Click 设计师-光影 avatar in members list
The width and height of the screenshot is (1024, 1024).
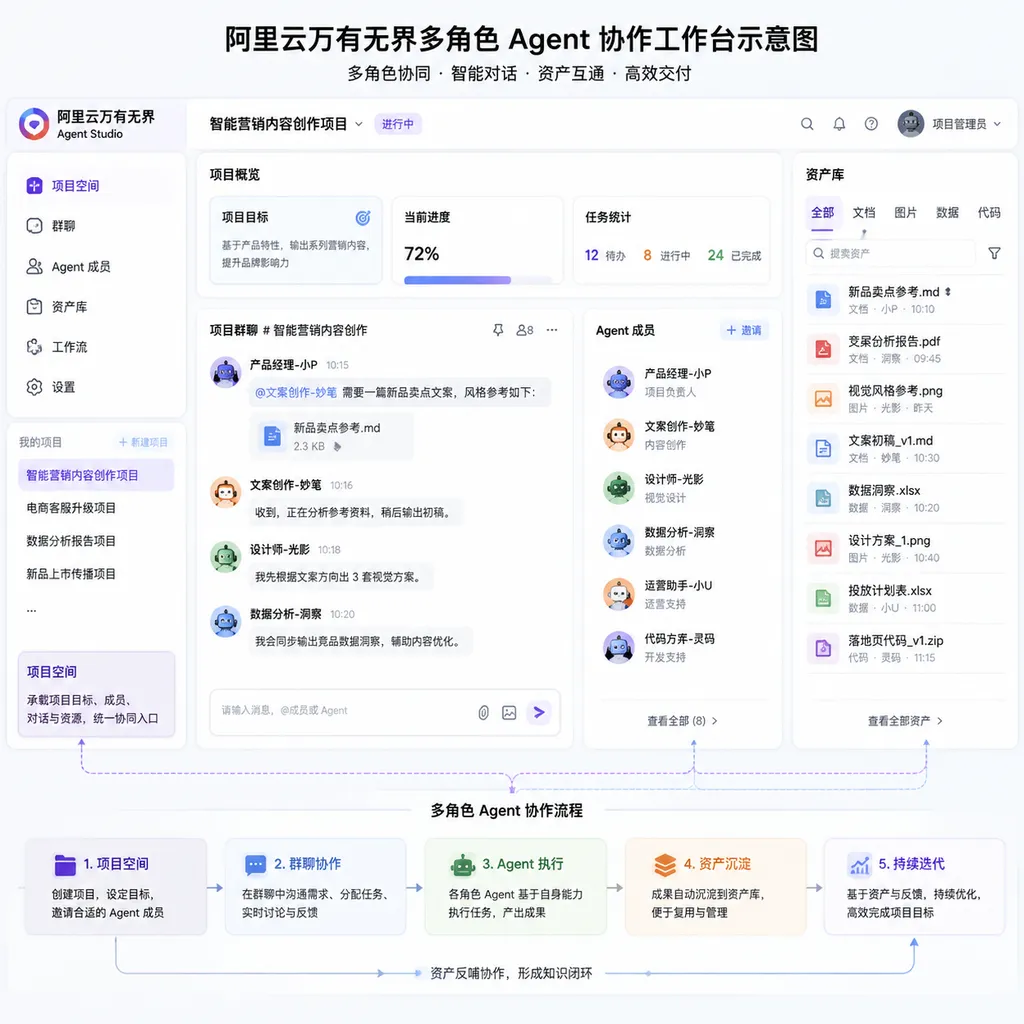pyautogui.click(x=618, y=488)
